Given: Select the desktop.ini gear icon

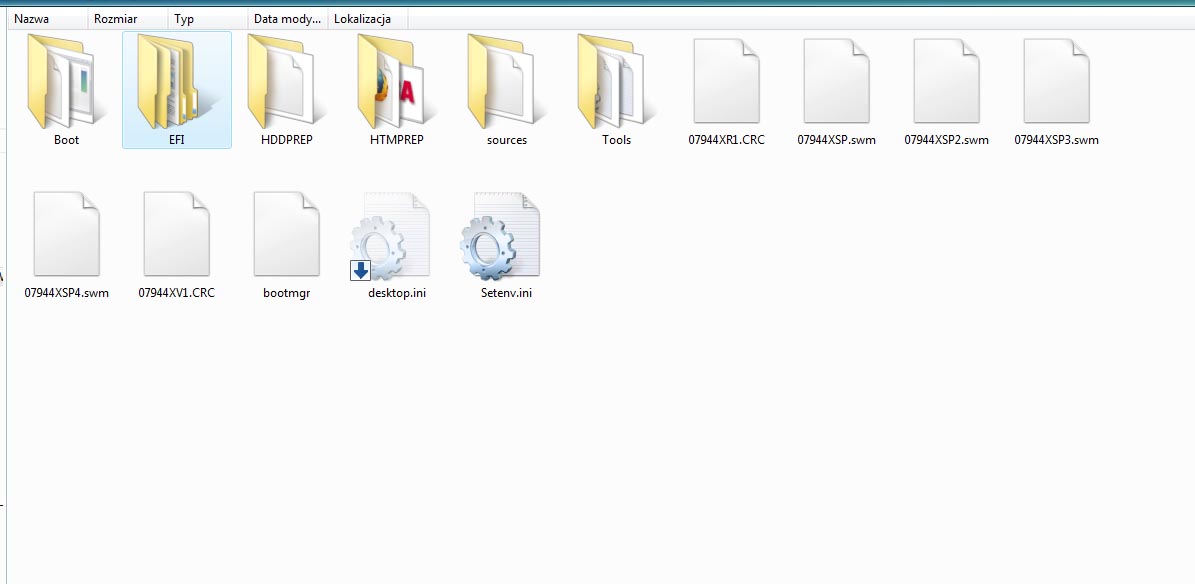Looking at the screenshot, I should tap(390, 236).
